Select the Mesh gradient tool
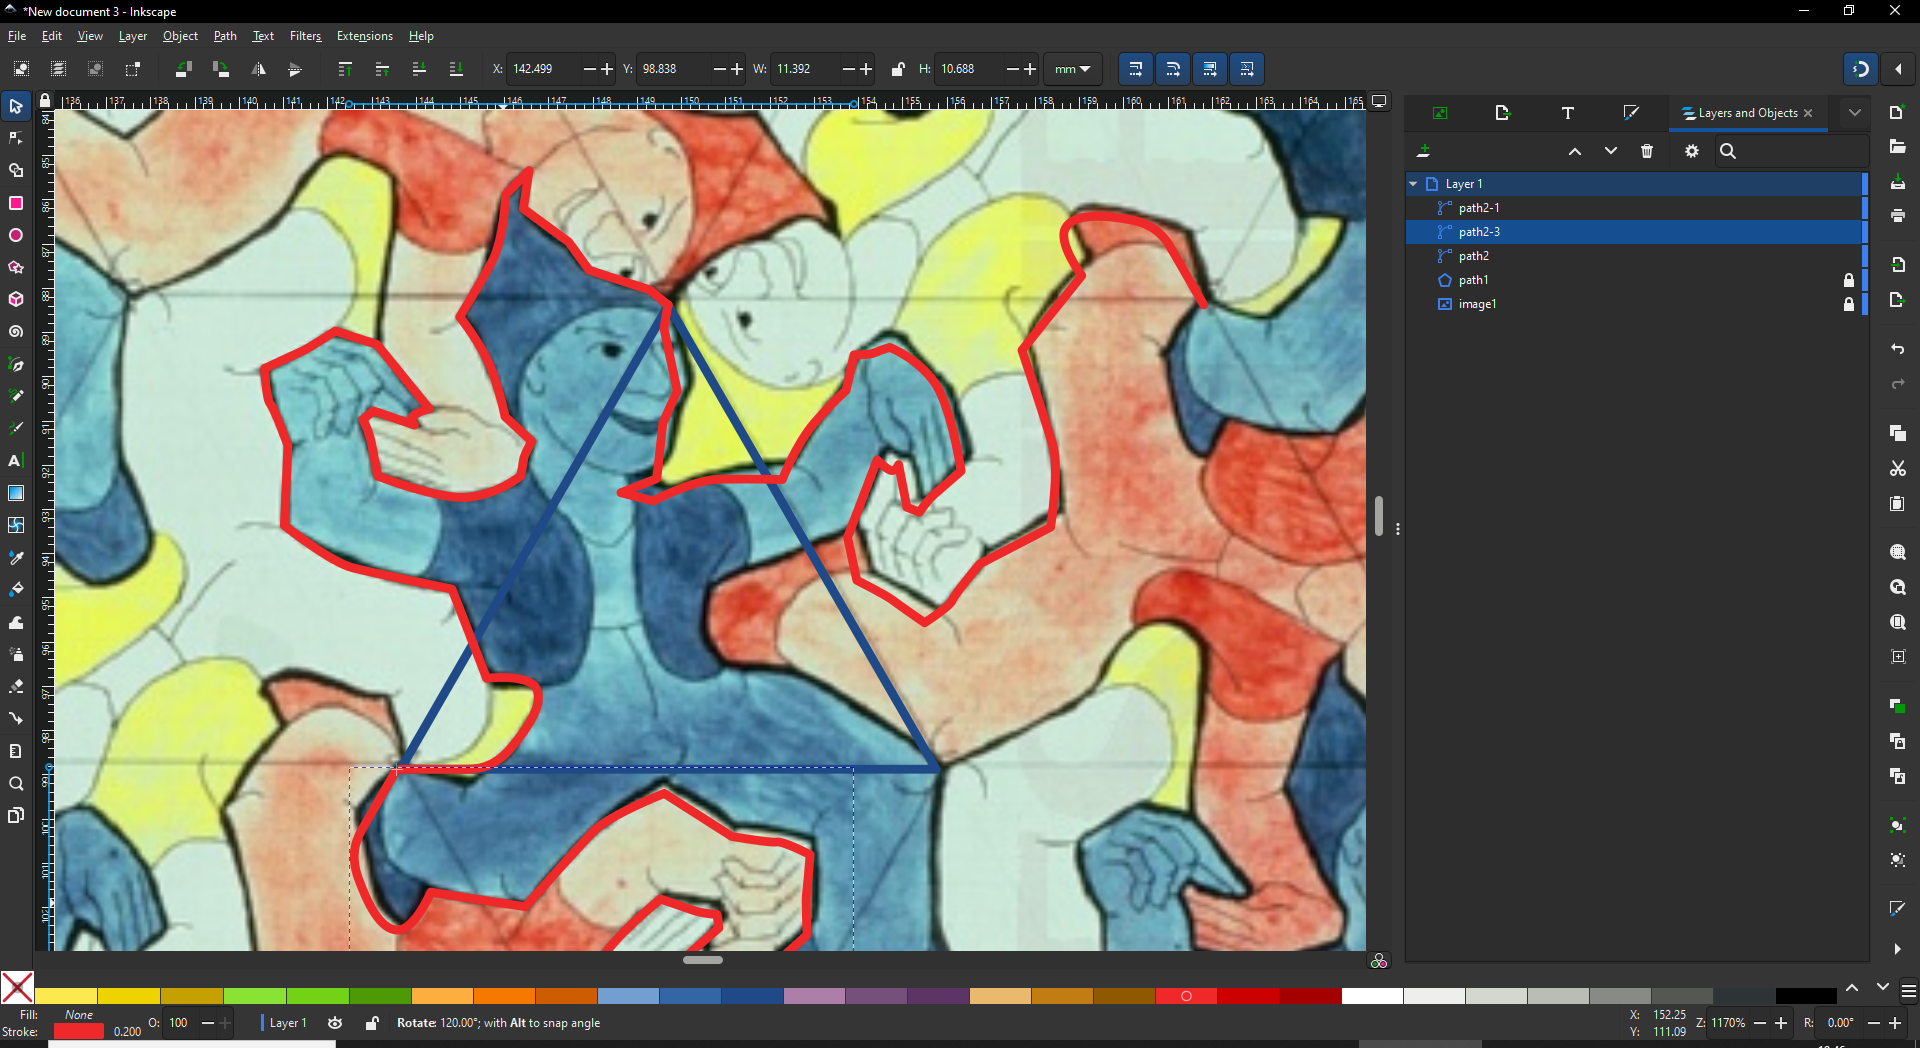The image size is (1920, 1048). point(16,525)
